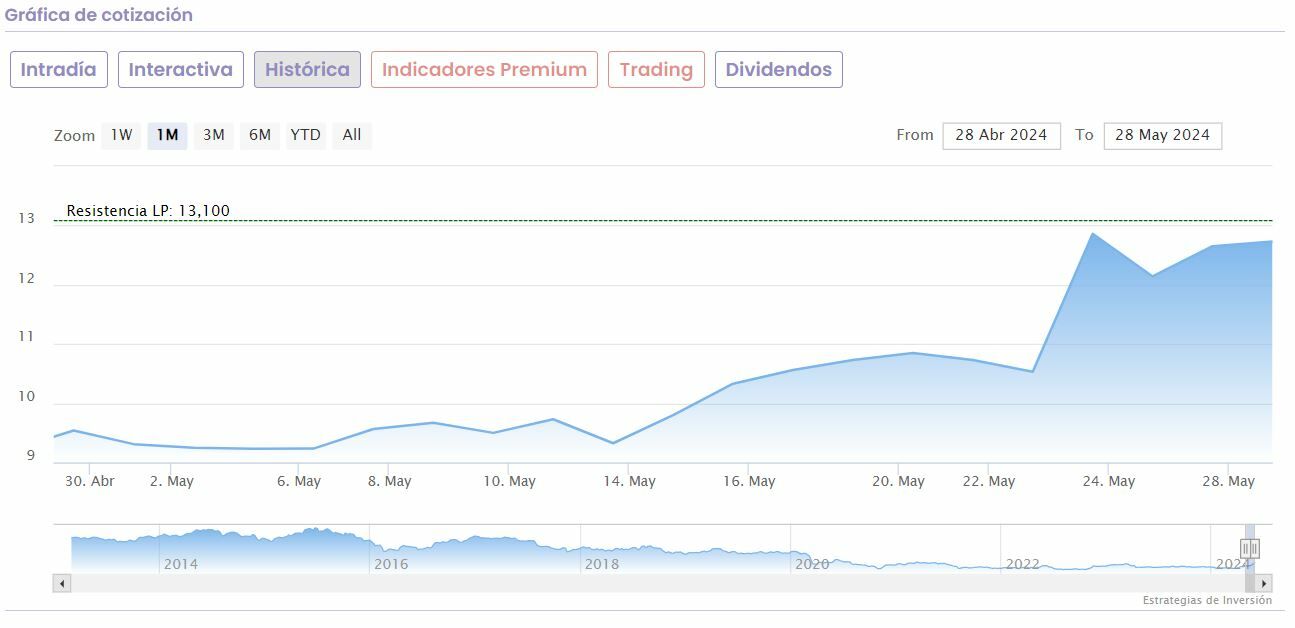Select the 1M zoom range
This screenshot has height=628, width=1295.
[x=167, y=135]
